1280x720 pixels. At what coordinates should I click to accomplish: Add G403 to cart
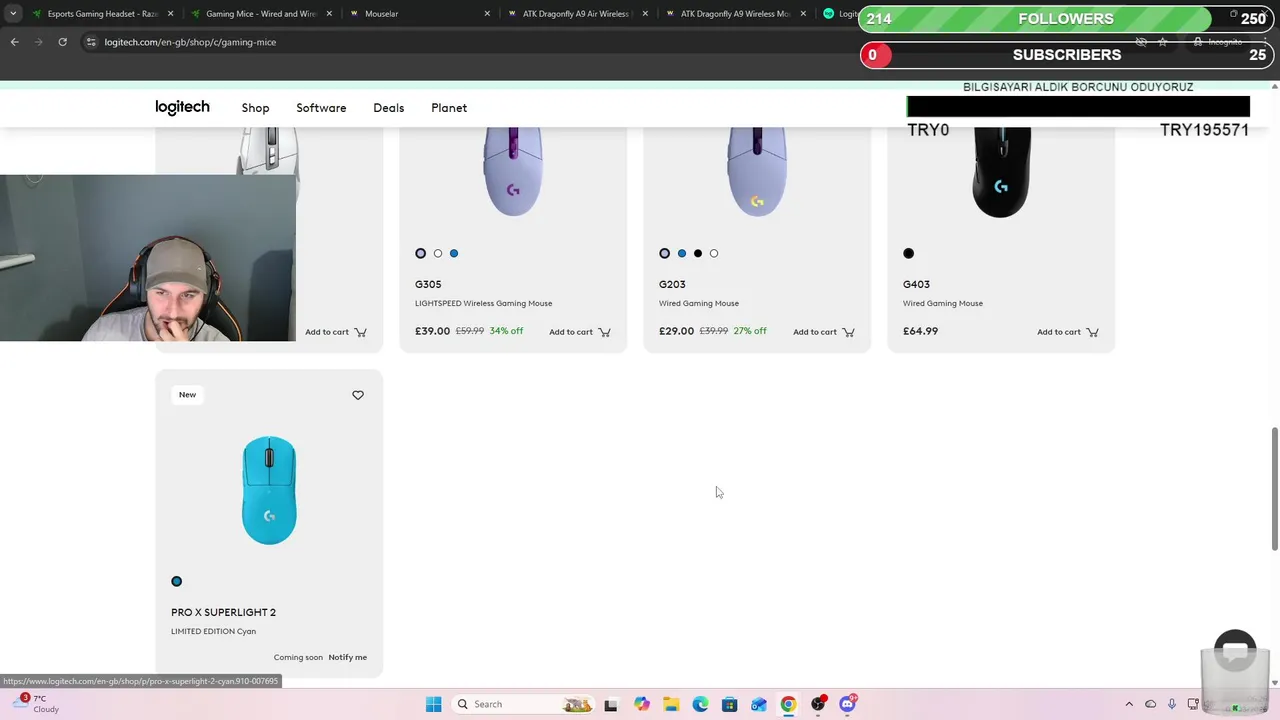1068,332
